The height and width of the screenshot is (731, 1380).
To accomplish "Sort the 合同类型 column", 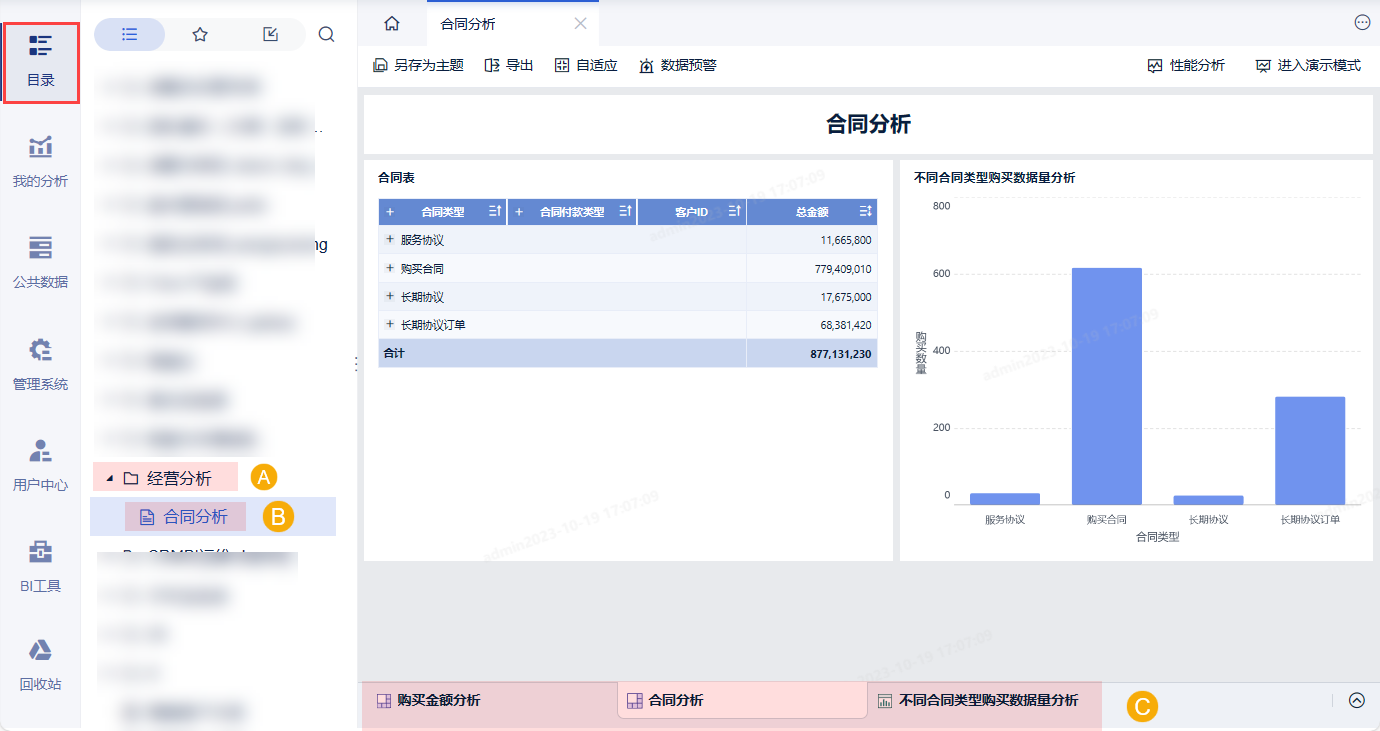I will tap(494, 212).
